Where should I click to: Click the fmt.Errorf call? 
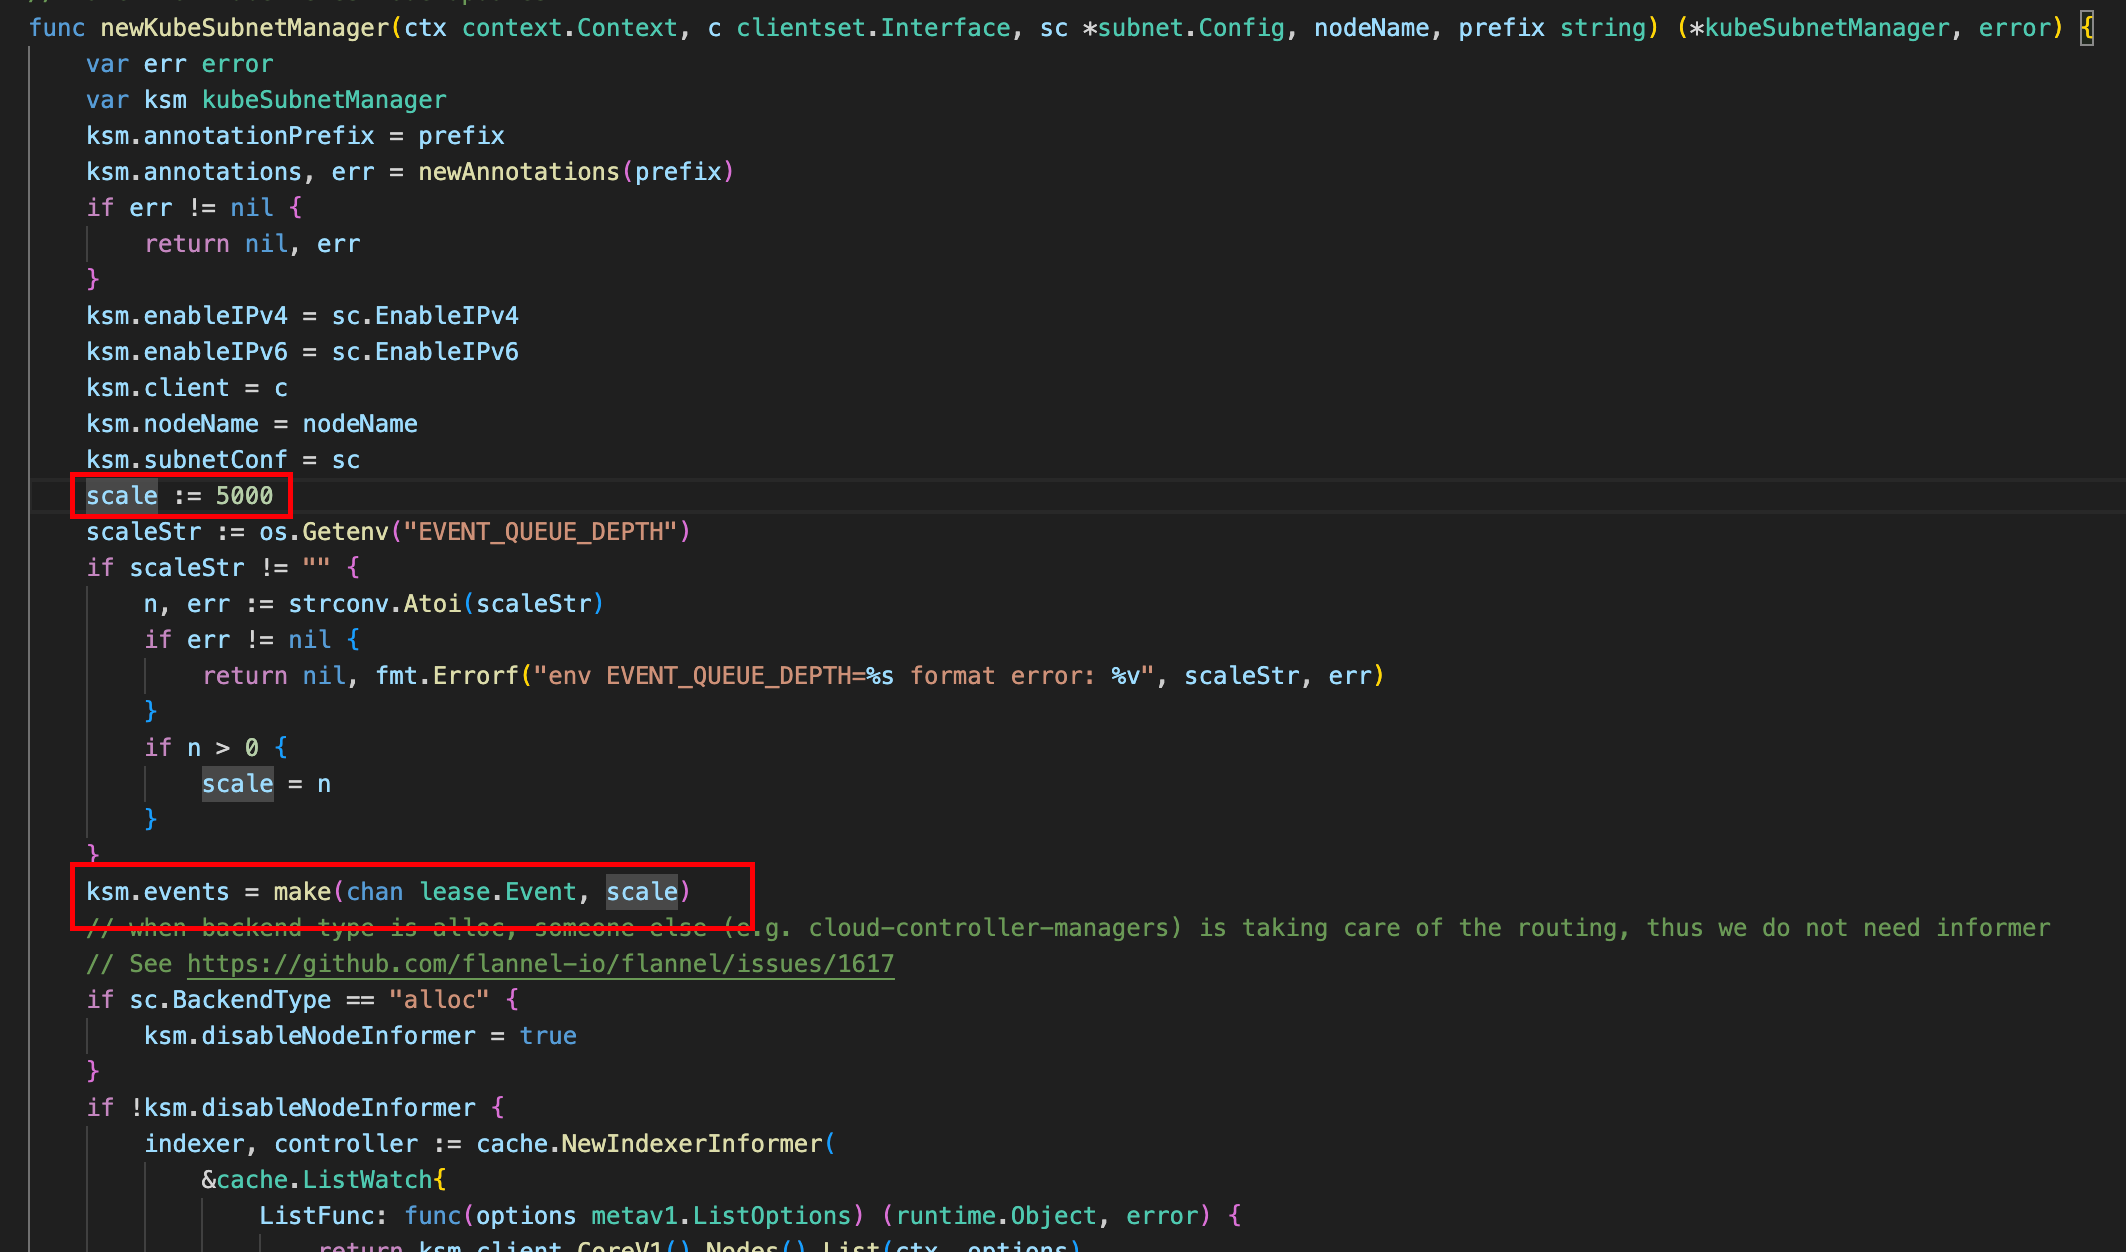coord(447,676)
